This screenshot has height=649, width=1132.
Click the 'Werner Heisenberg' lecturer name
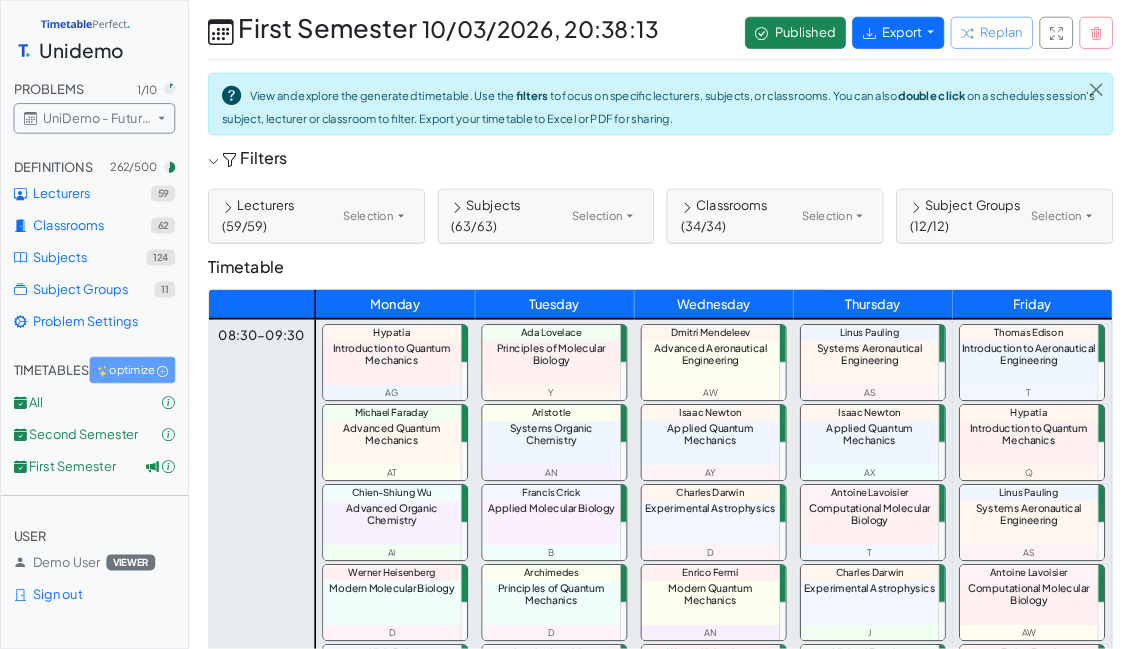(391, 573)
